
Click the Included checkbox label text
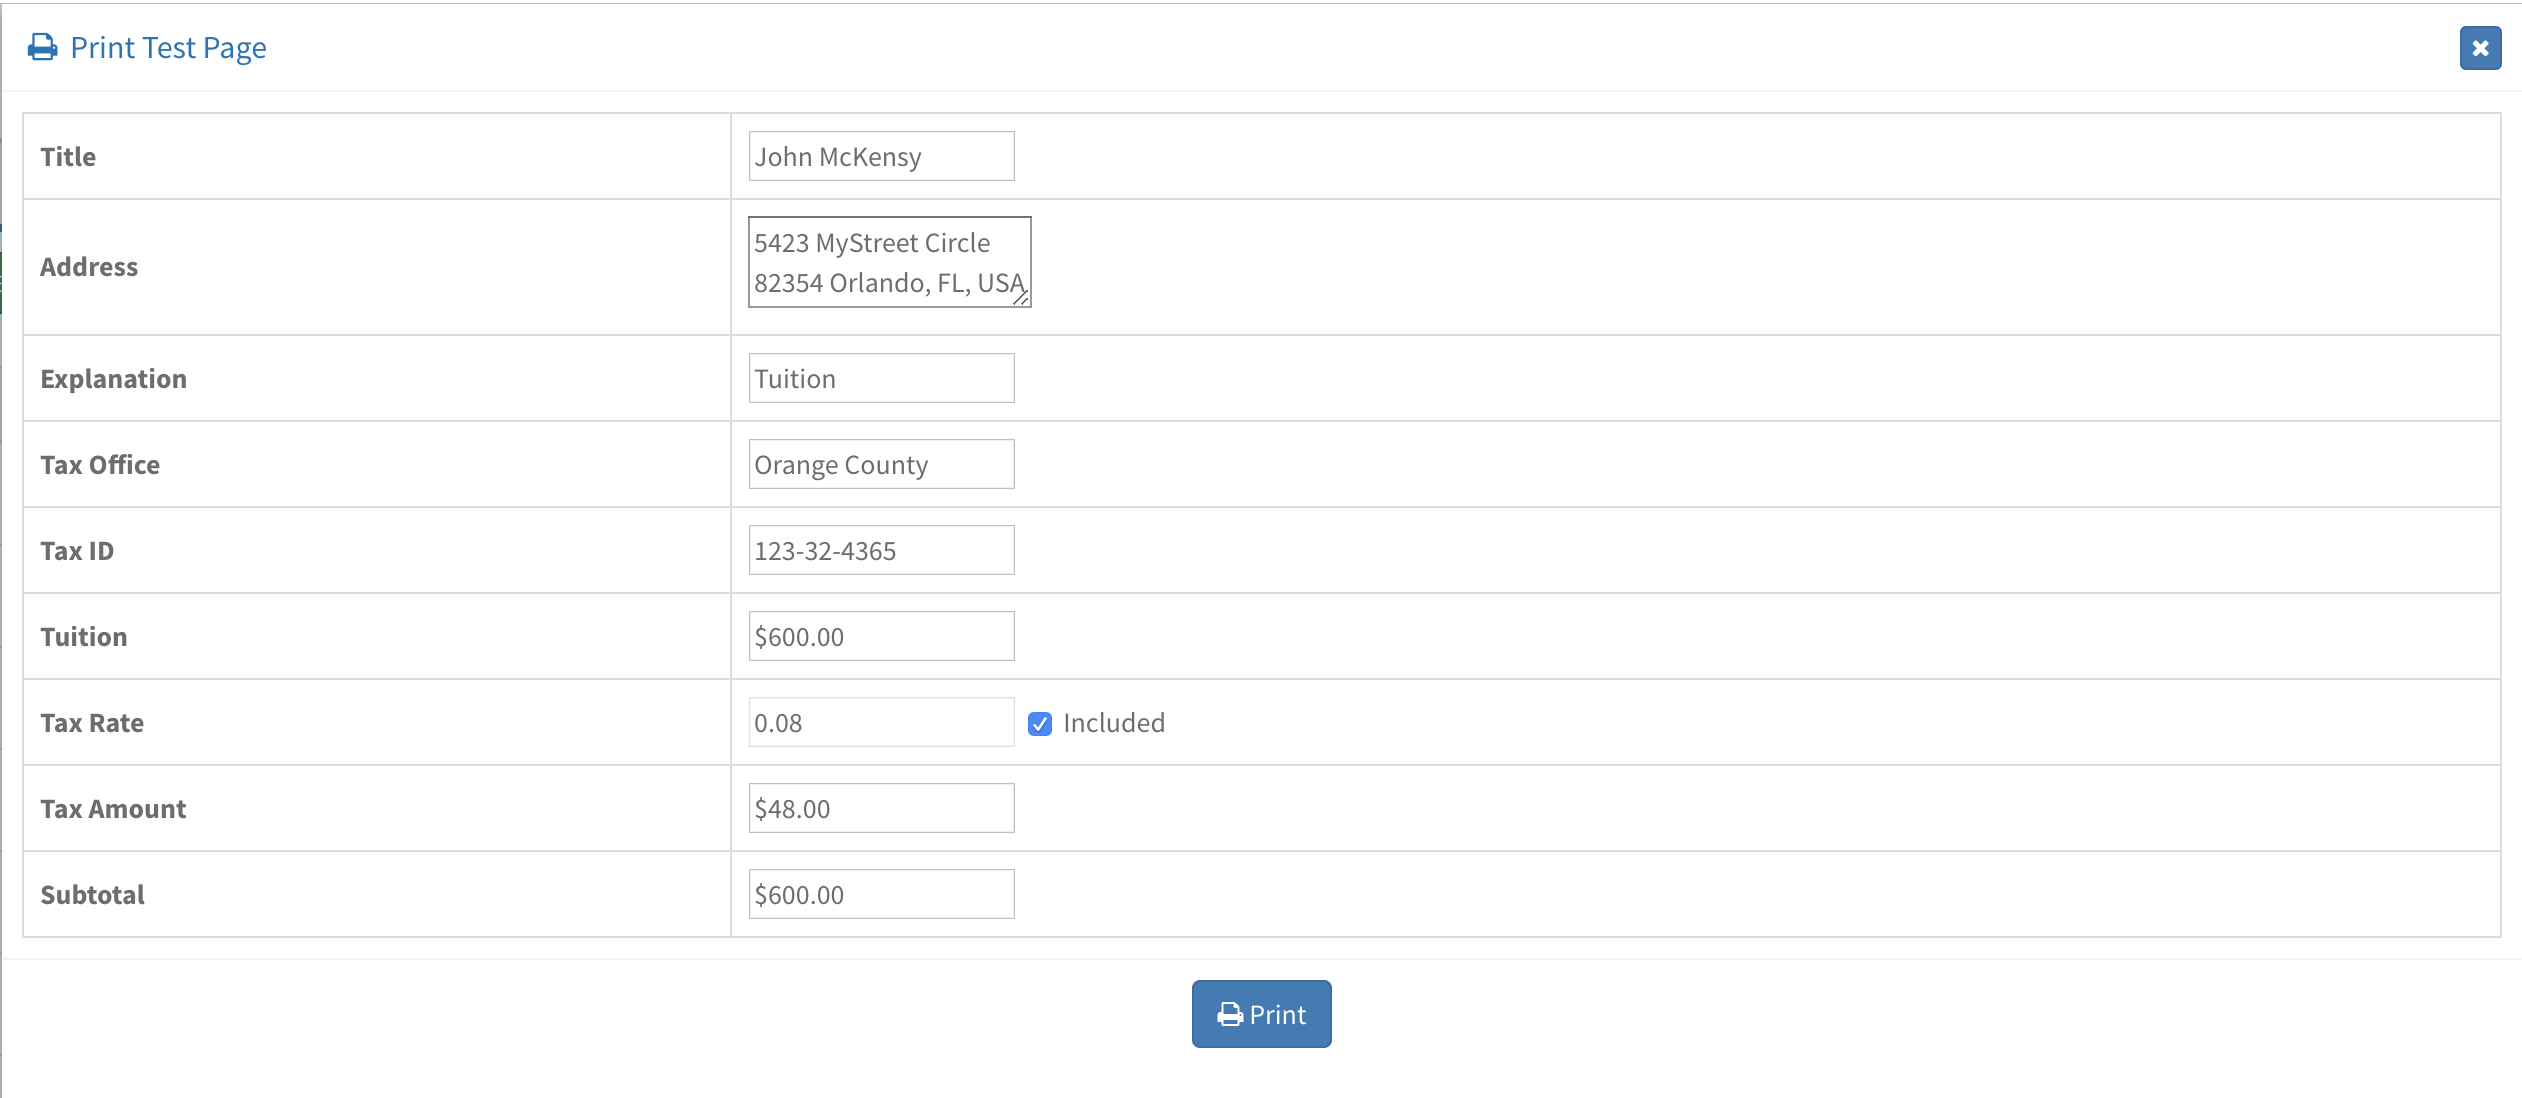coord(1113,723)
